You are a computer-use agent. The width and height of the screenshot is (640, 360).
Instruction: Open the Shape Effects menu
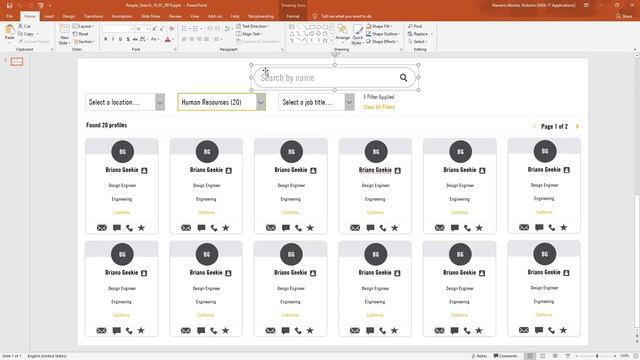pyautogui.click(x=382, y=42)
